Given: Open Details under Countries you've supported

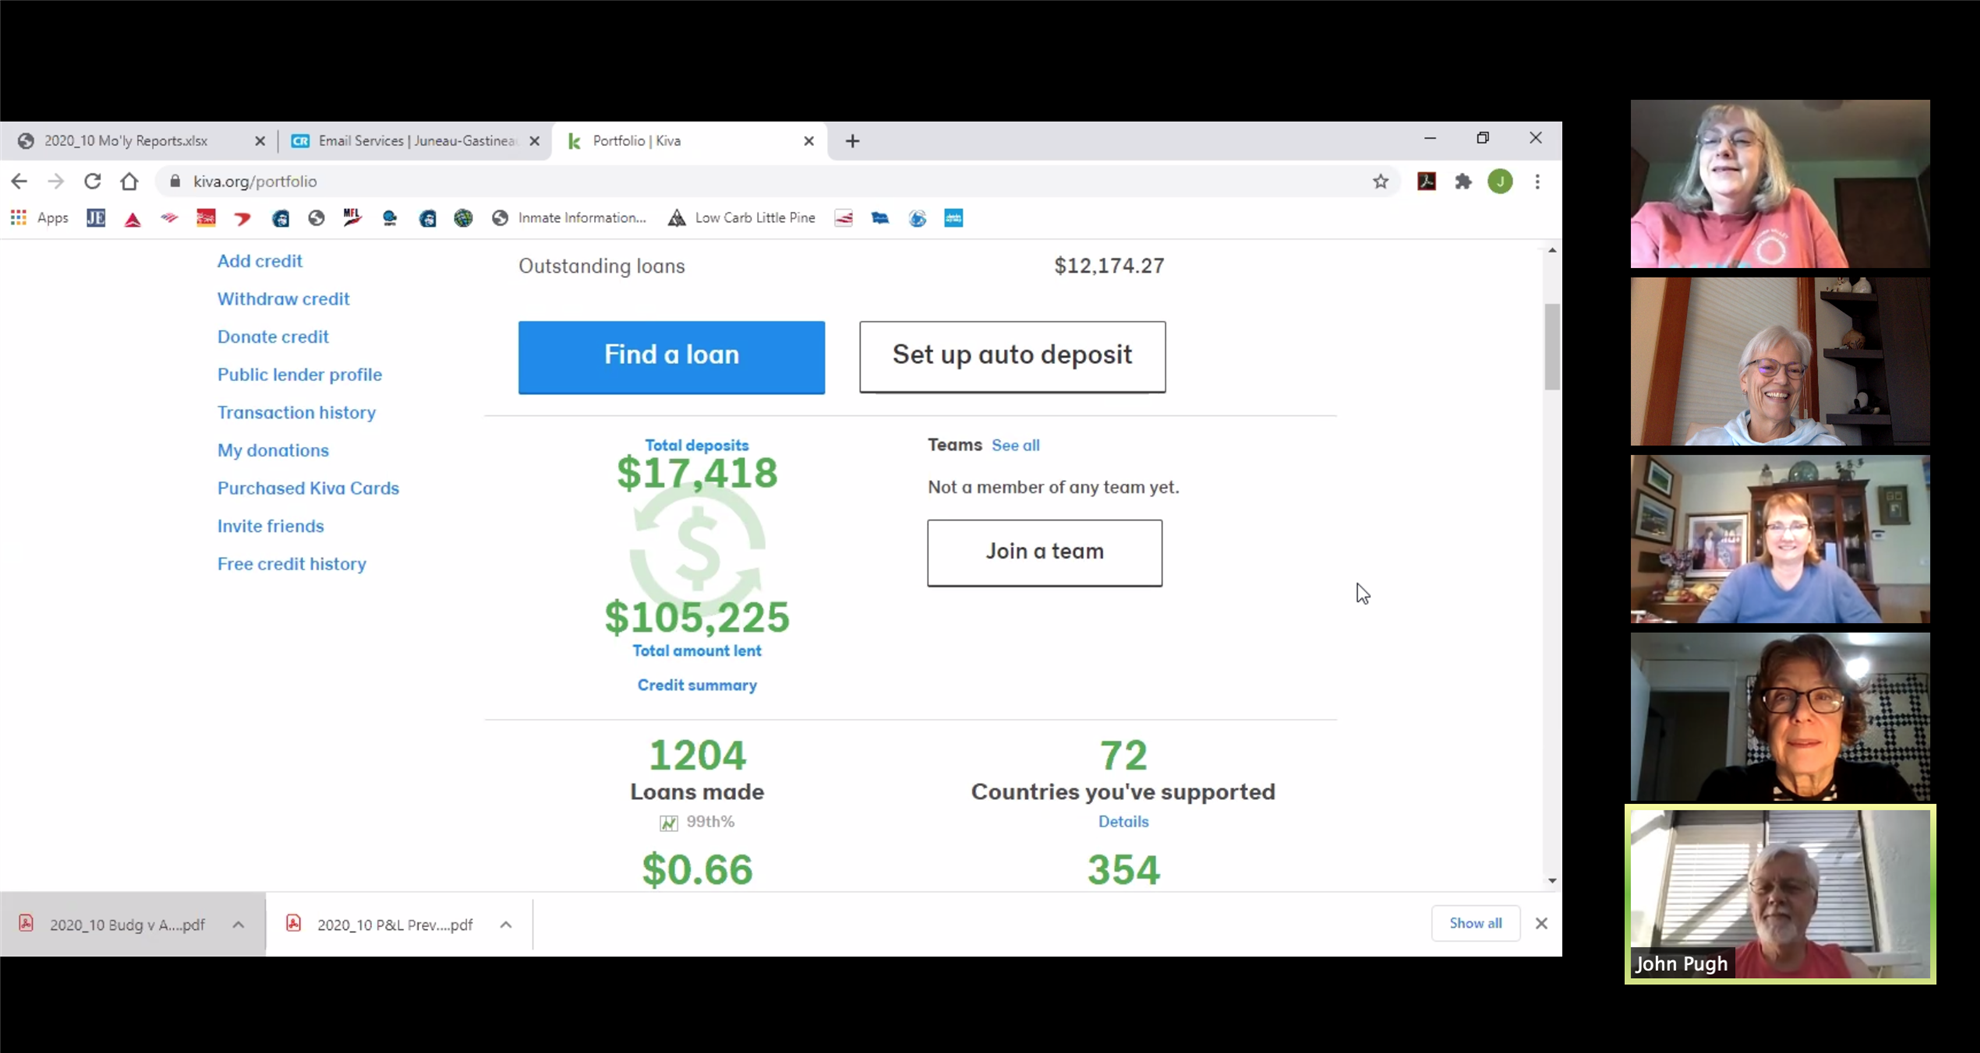Looking at the screenshot, I should (x=1123, y=822).
